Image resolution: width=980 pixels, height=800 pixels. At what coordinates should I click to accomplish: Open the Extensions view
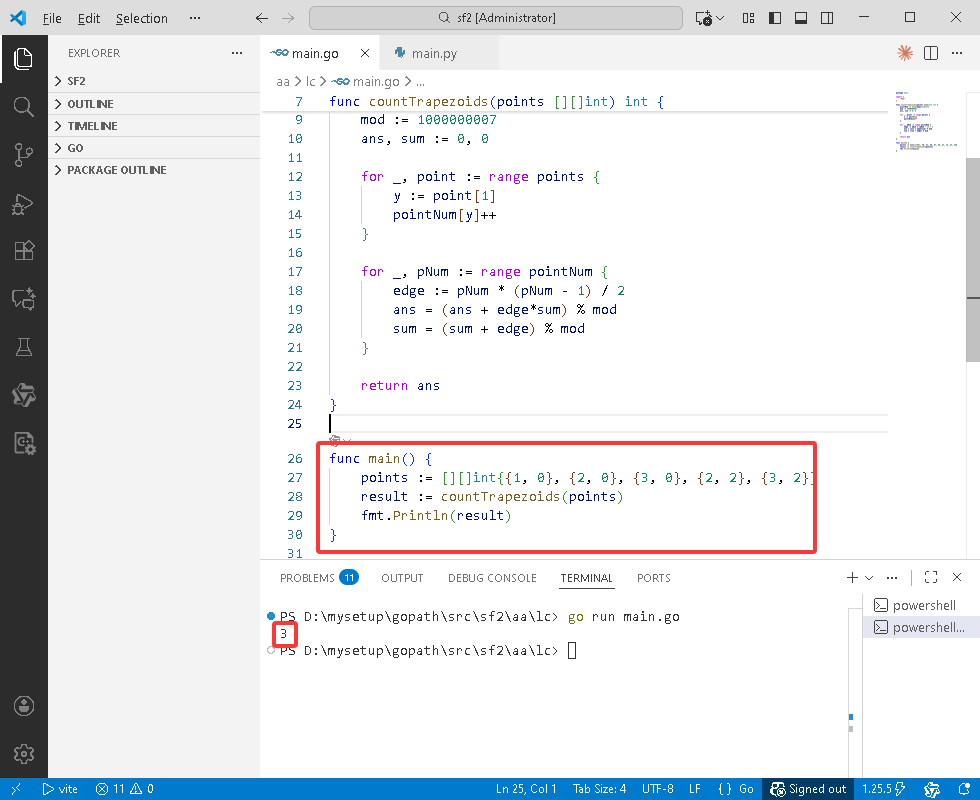click(24, 251)
